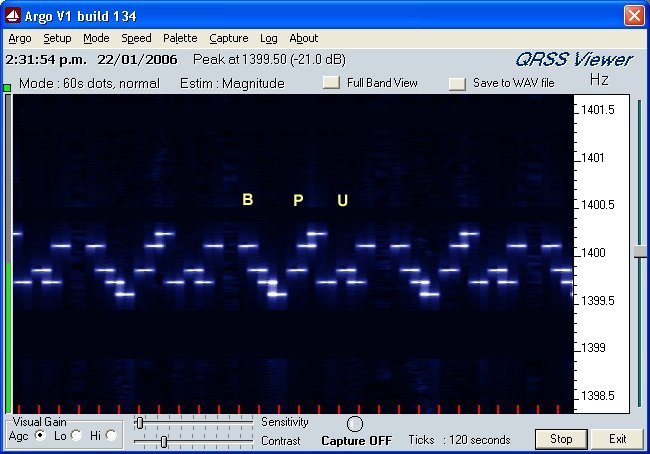Open the Capture menu
Image resolution: width=650 pixels, height=454 pixels.
(228, 39)
